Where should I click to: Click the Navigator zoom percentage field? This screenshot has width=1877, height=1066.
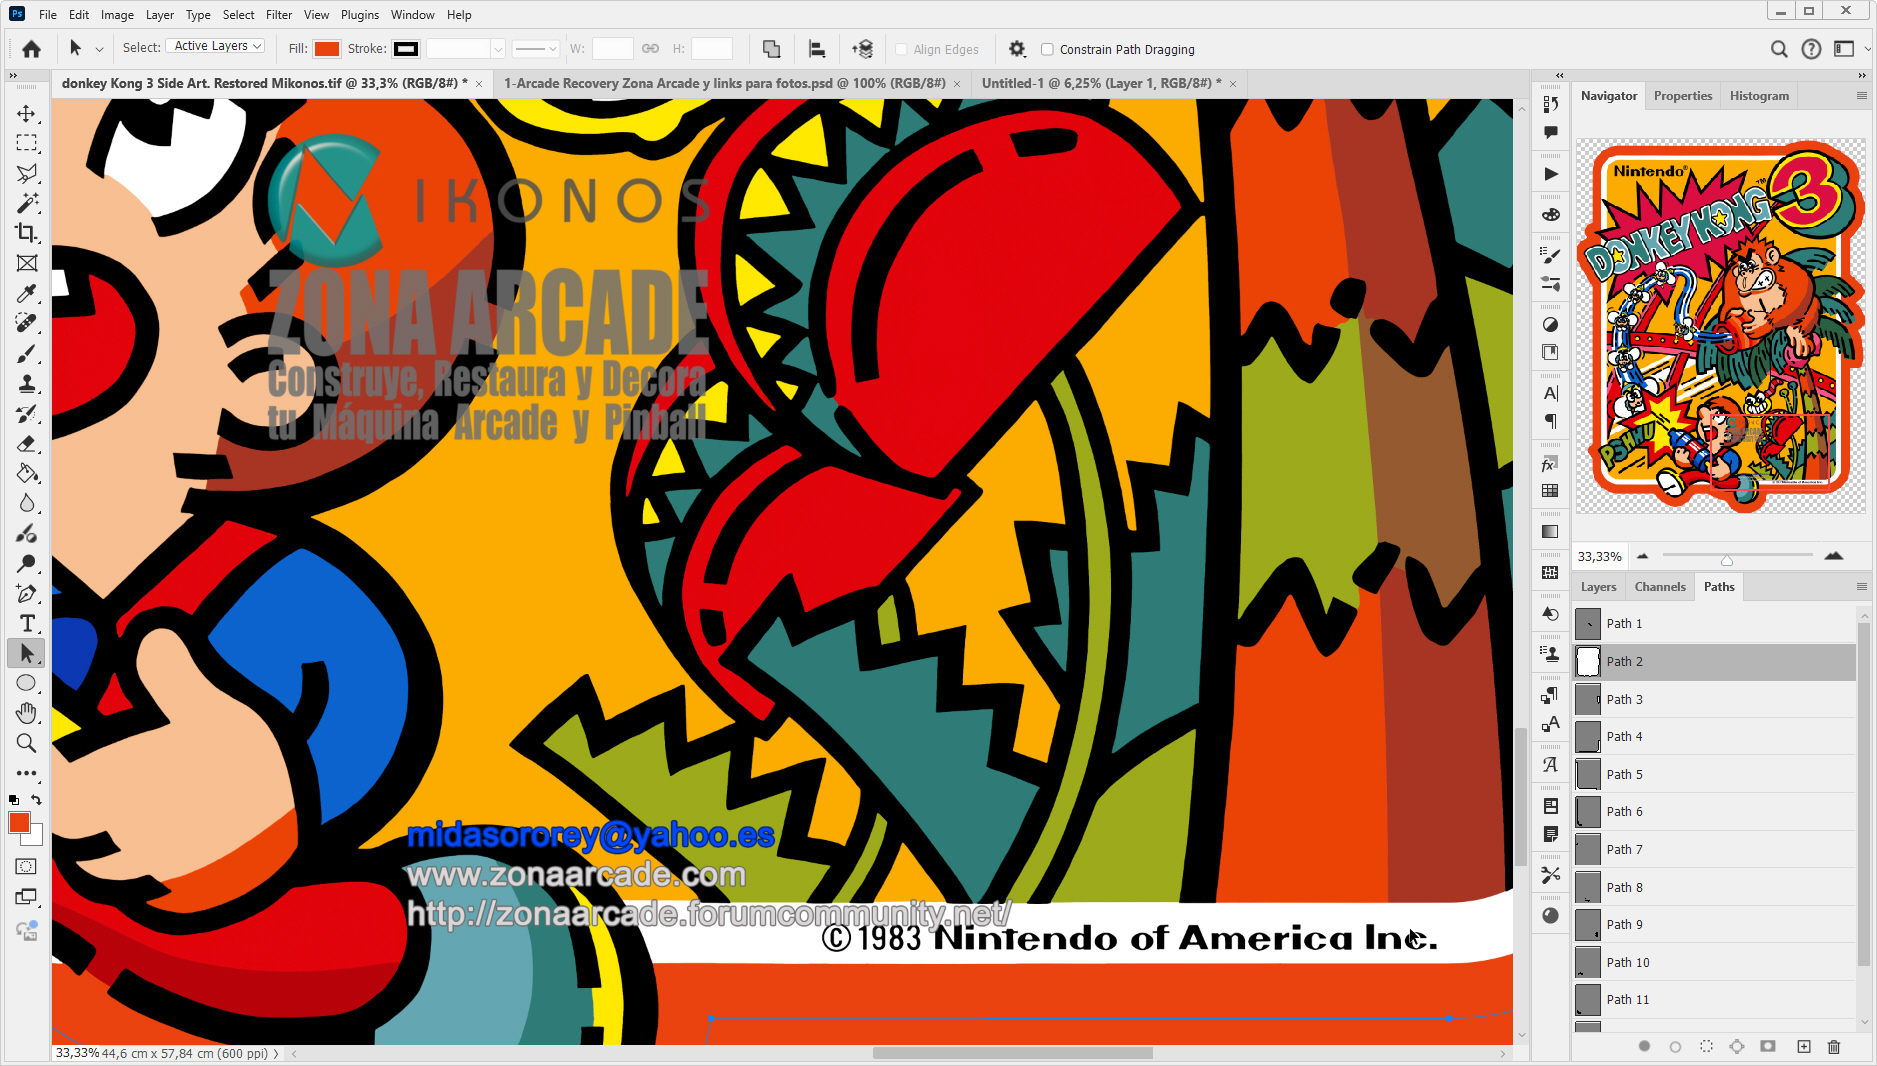pos(1600,557)
